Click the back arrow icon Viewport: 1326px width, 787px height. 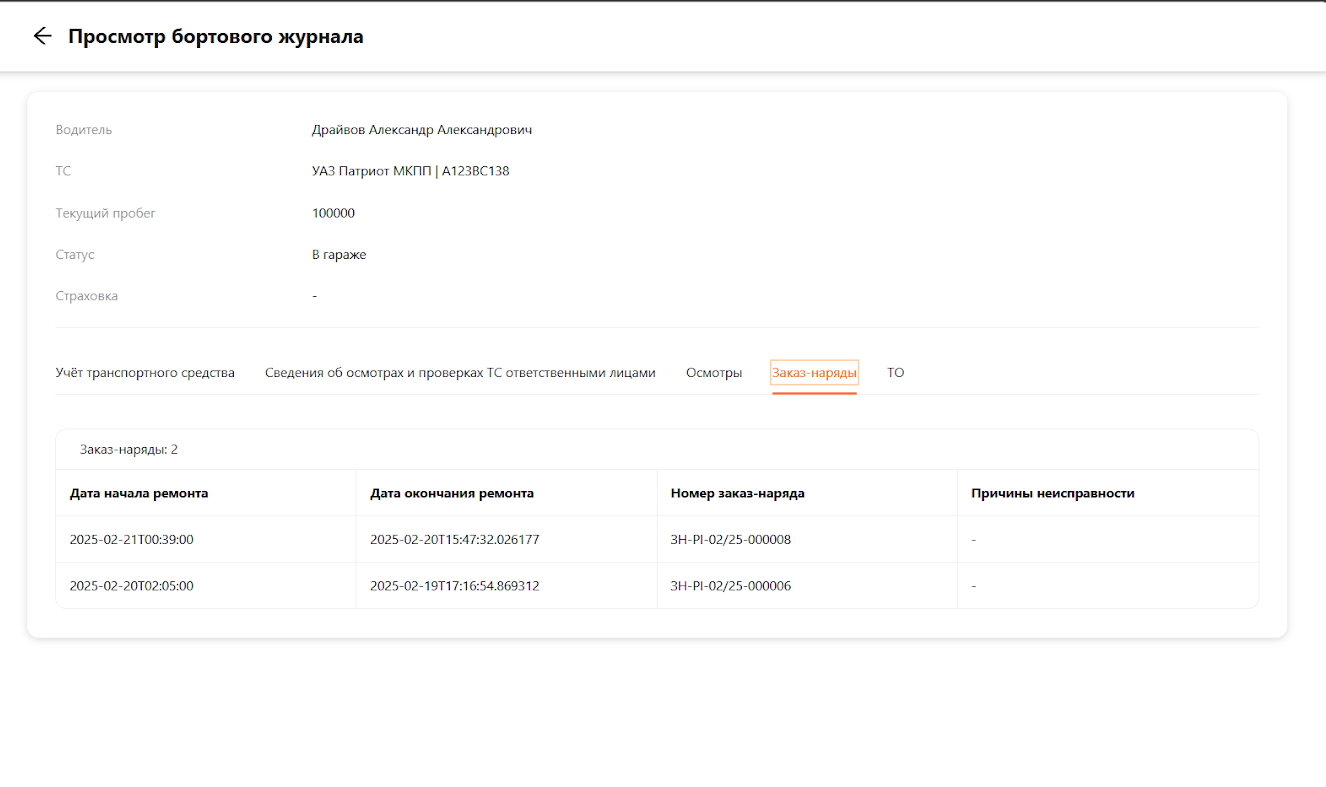(42, 36)
